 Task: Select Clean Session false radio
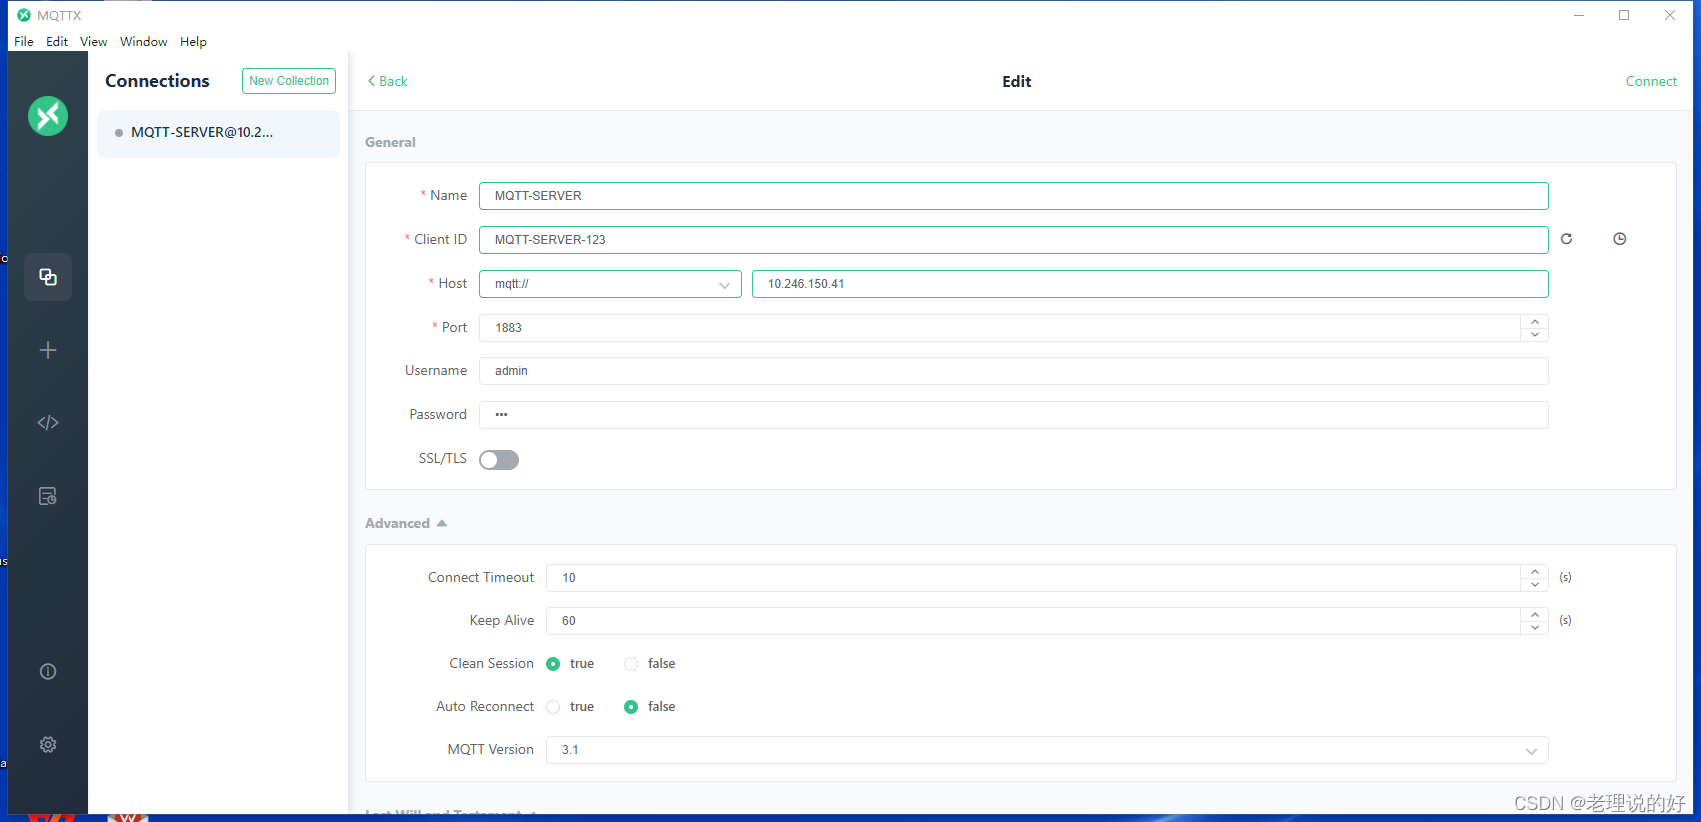tap(631, 664)
